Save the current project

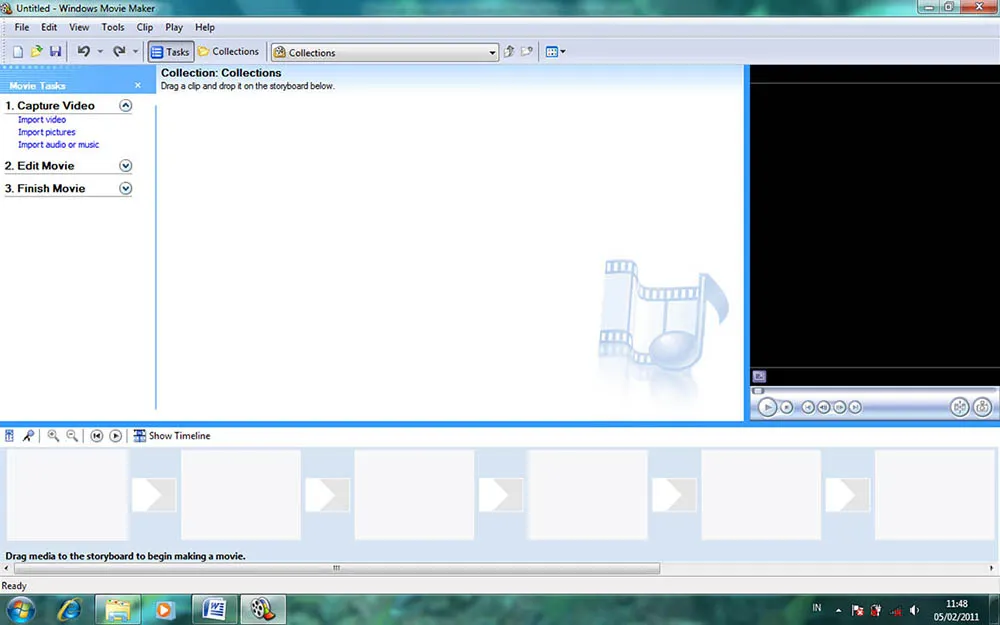coord(56,51)
